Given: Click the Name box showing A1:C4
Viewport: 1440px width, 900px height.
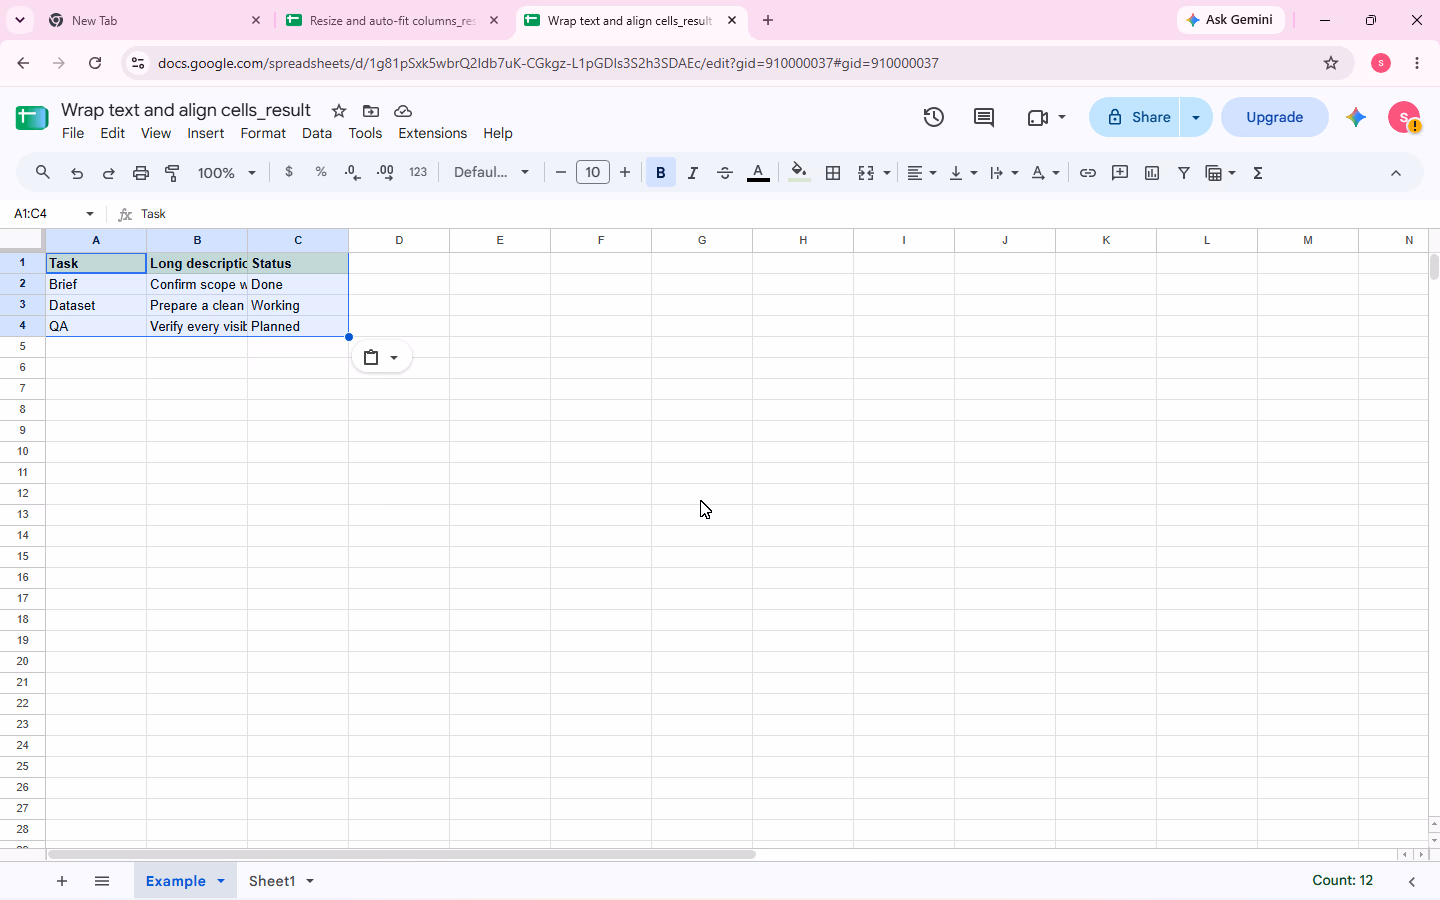Looking at the screenshot, I should 54,214.
